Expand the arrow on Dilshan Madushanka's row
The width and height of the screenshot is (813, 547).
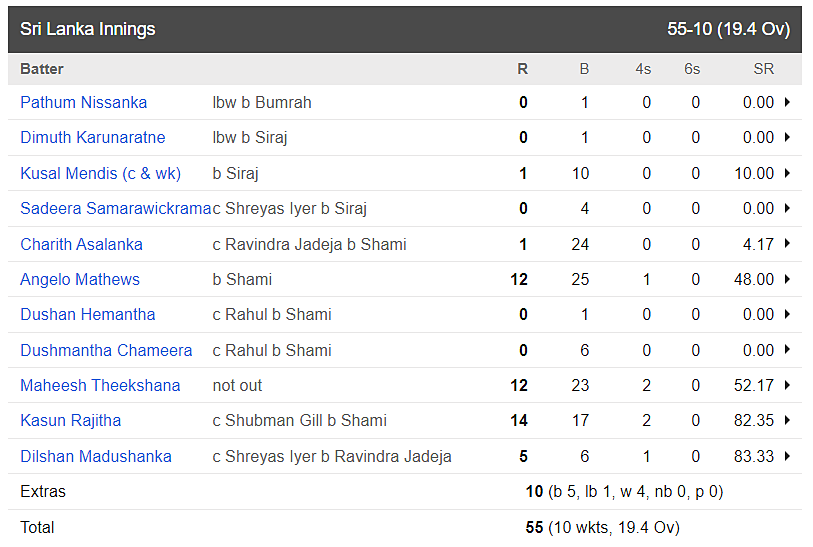coord(788,456)
